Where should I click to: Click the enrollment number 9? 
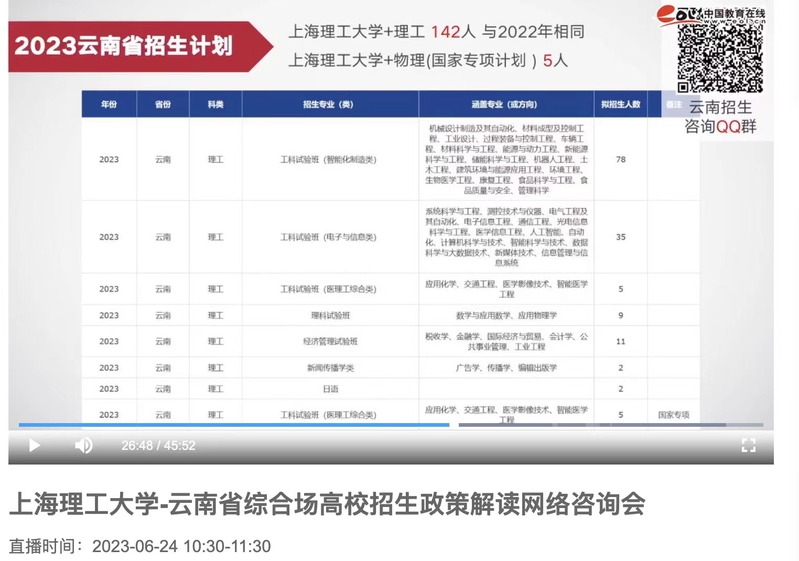(x=621, y=315)
